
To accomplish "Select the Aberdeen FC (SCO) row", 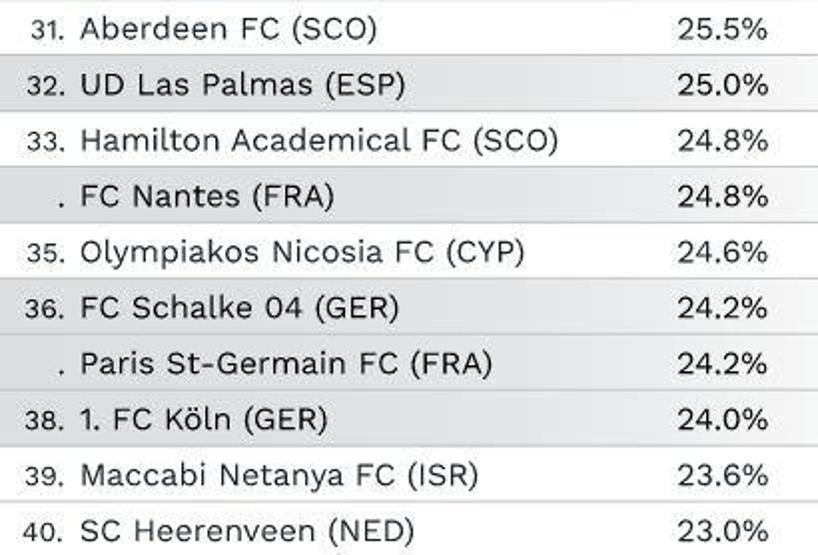I will pyautogui.click(x=409, y=28).
